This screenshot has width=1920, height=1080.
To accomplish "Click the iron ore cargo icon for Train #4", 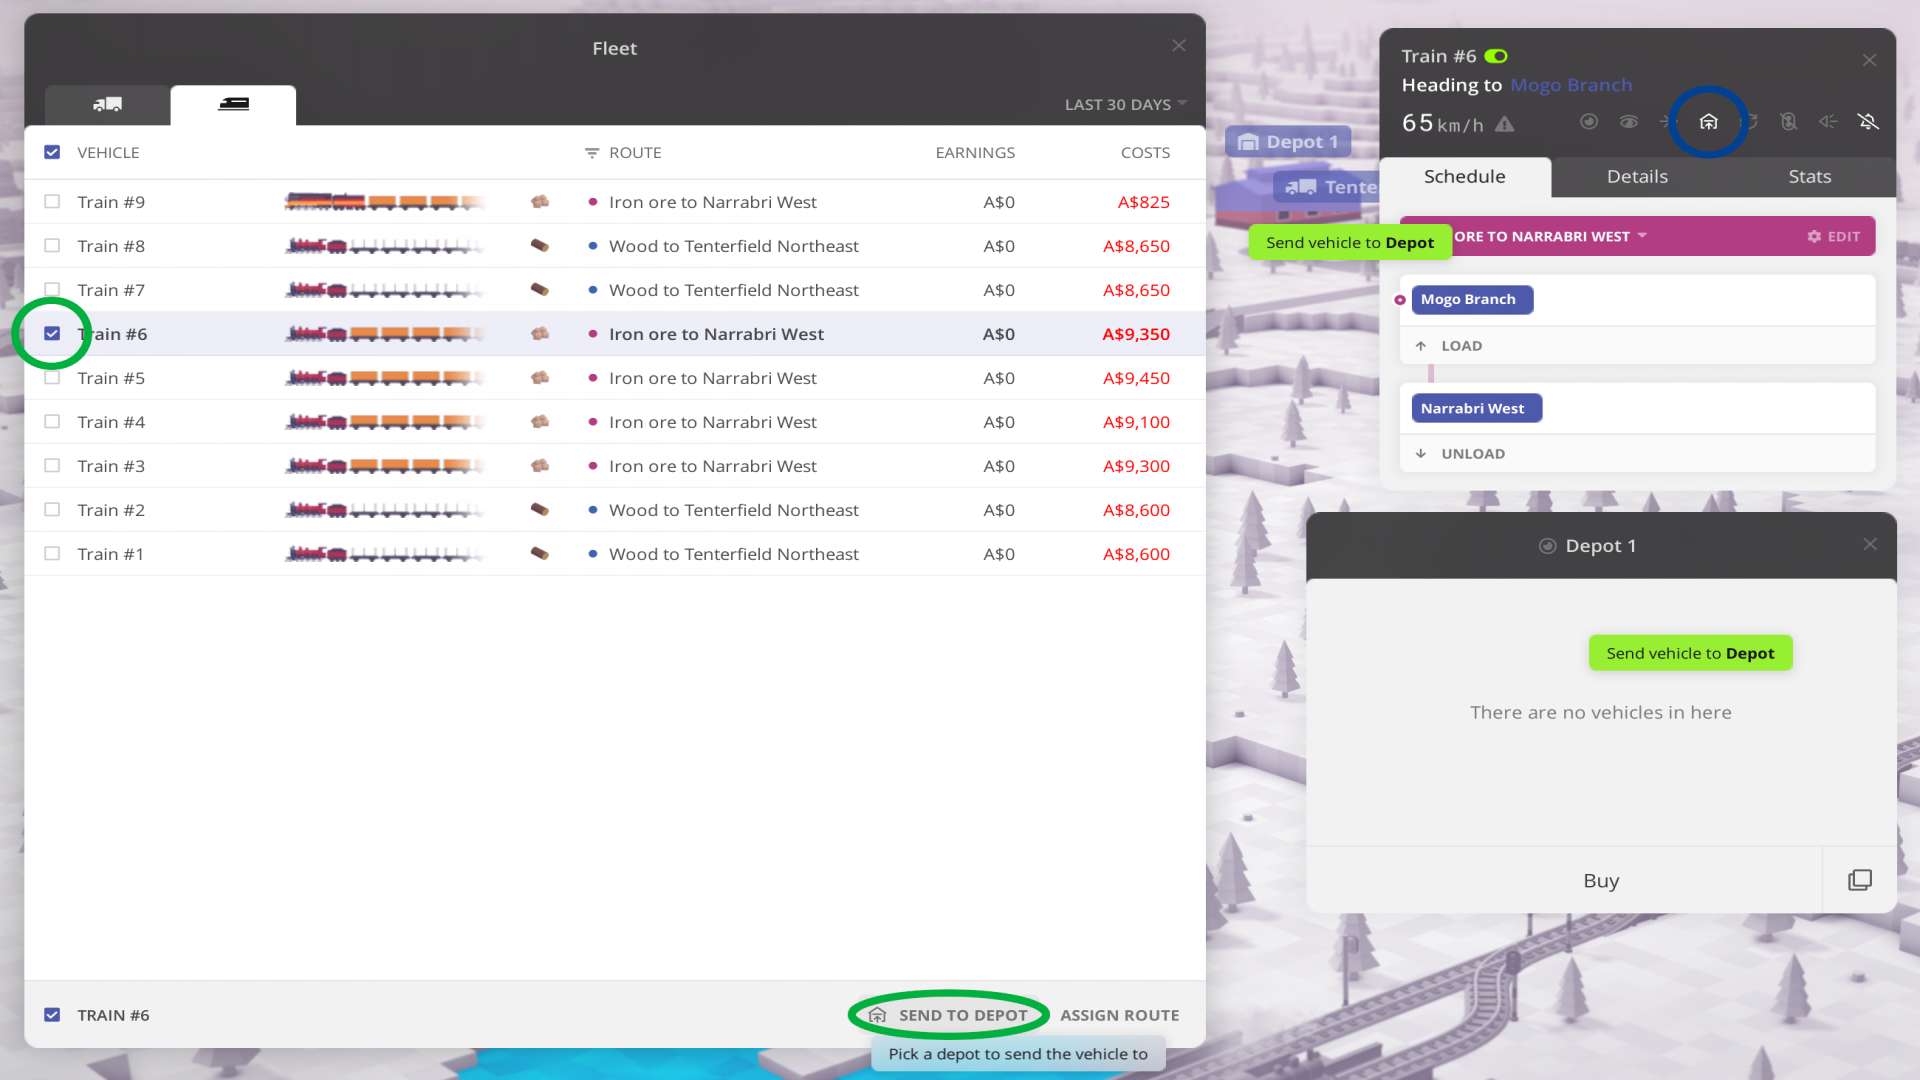I will pyautogui.click(x=540, y=422).
